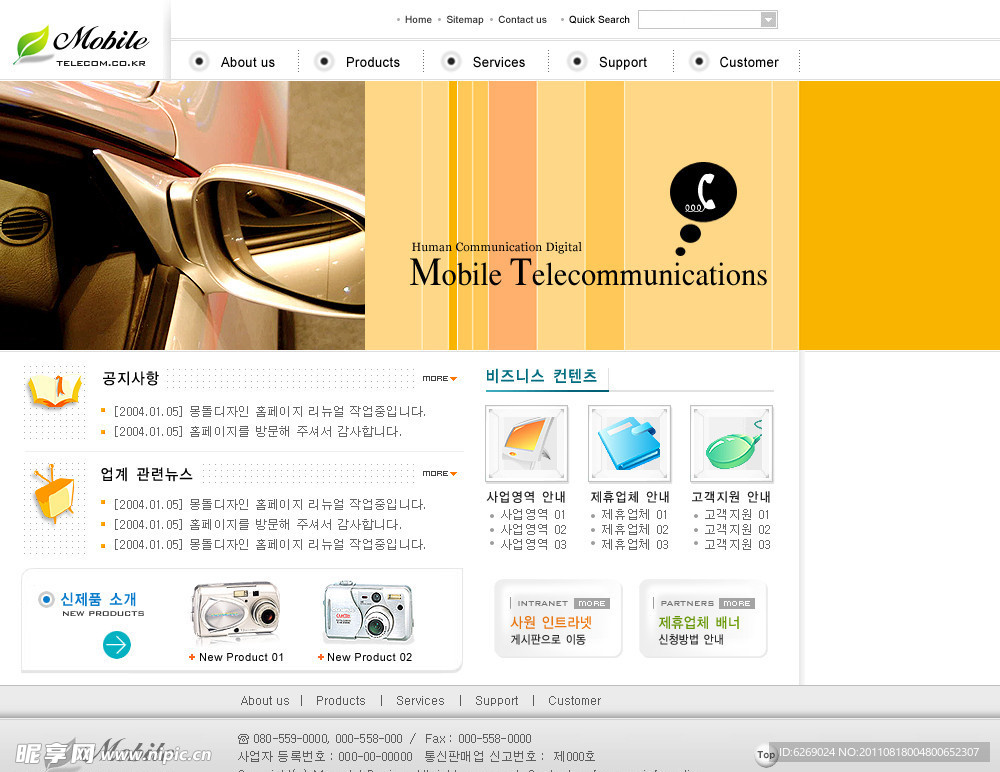Click Support in footer navigation
This screenshot has height=772, width=1000.
(x=497, y=701)
